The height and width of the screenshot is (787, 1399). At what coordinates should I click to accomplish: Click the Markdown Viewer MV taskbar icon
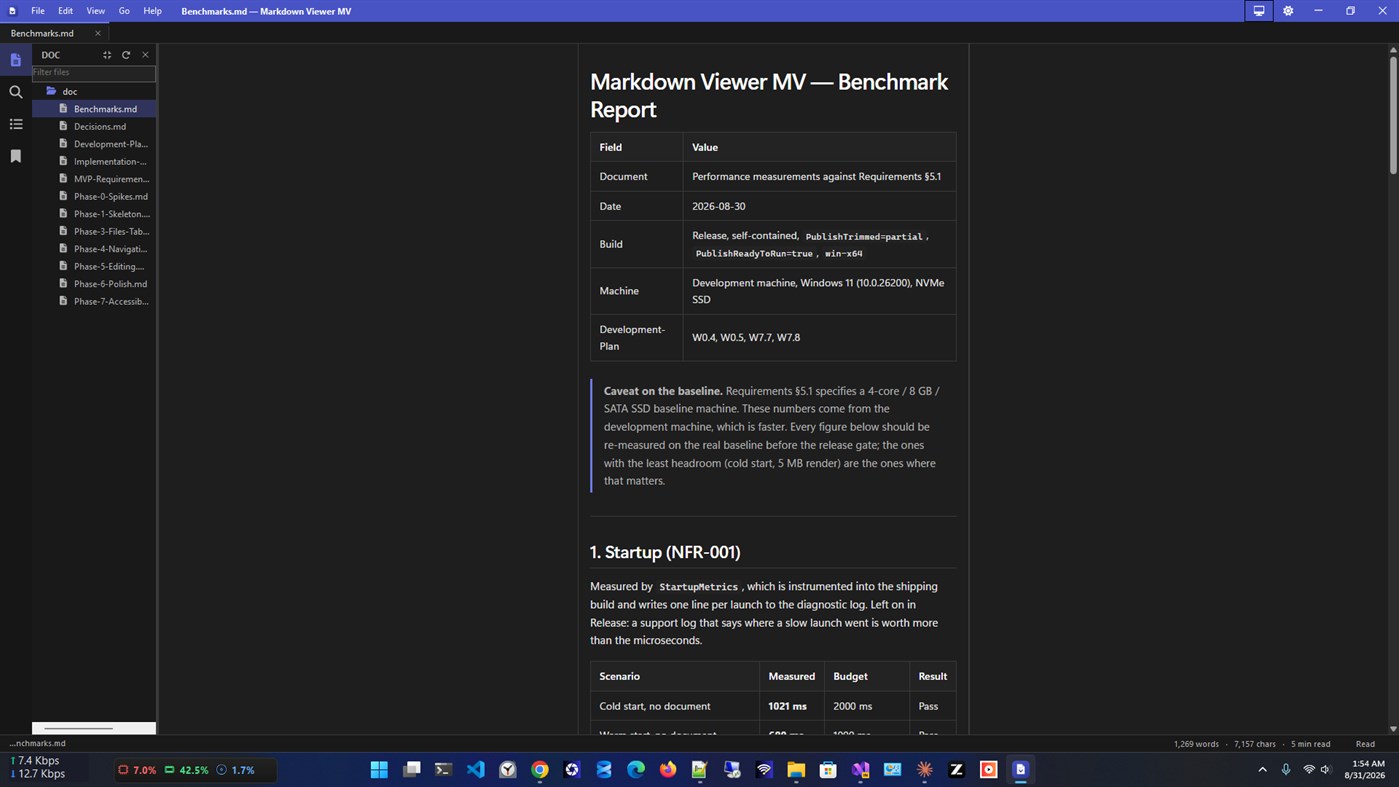1020,770
